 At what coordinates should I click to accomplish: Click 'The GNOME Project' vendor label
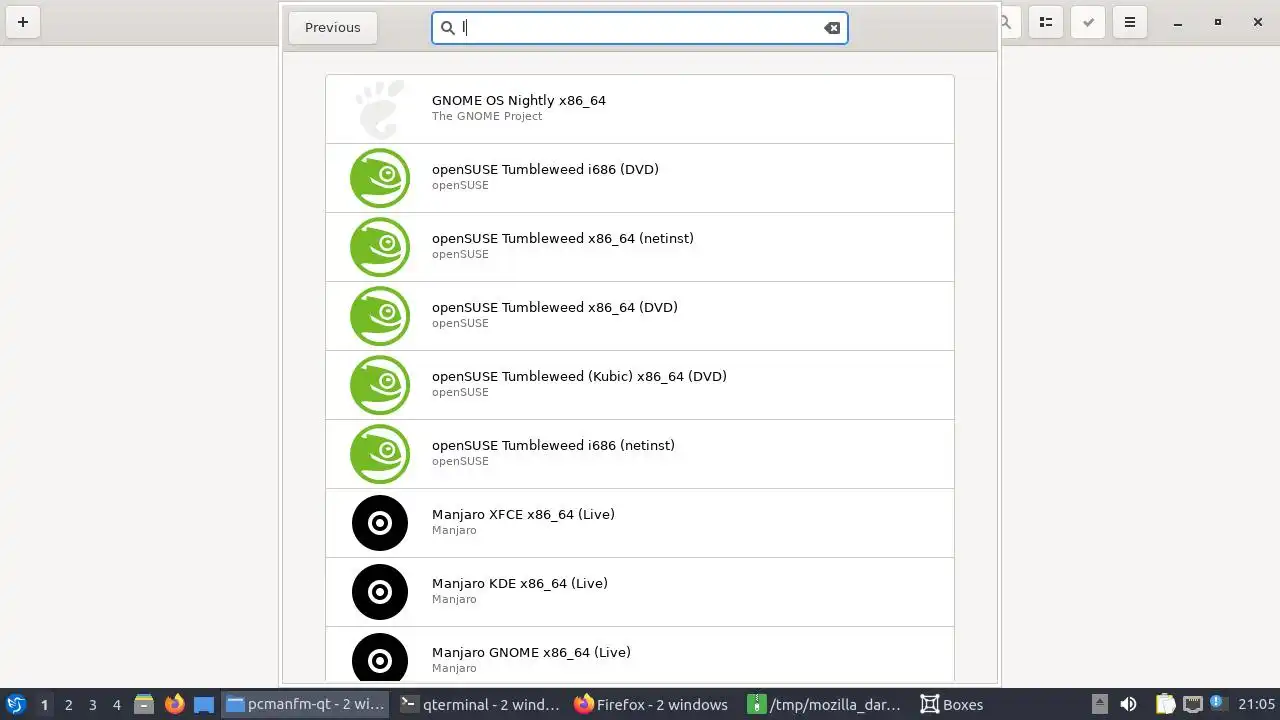pyautogui.click(x=487, y=116)
